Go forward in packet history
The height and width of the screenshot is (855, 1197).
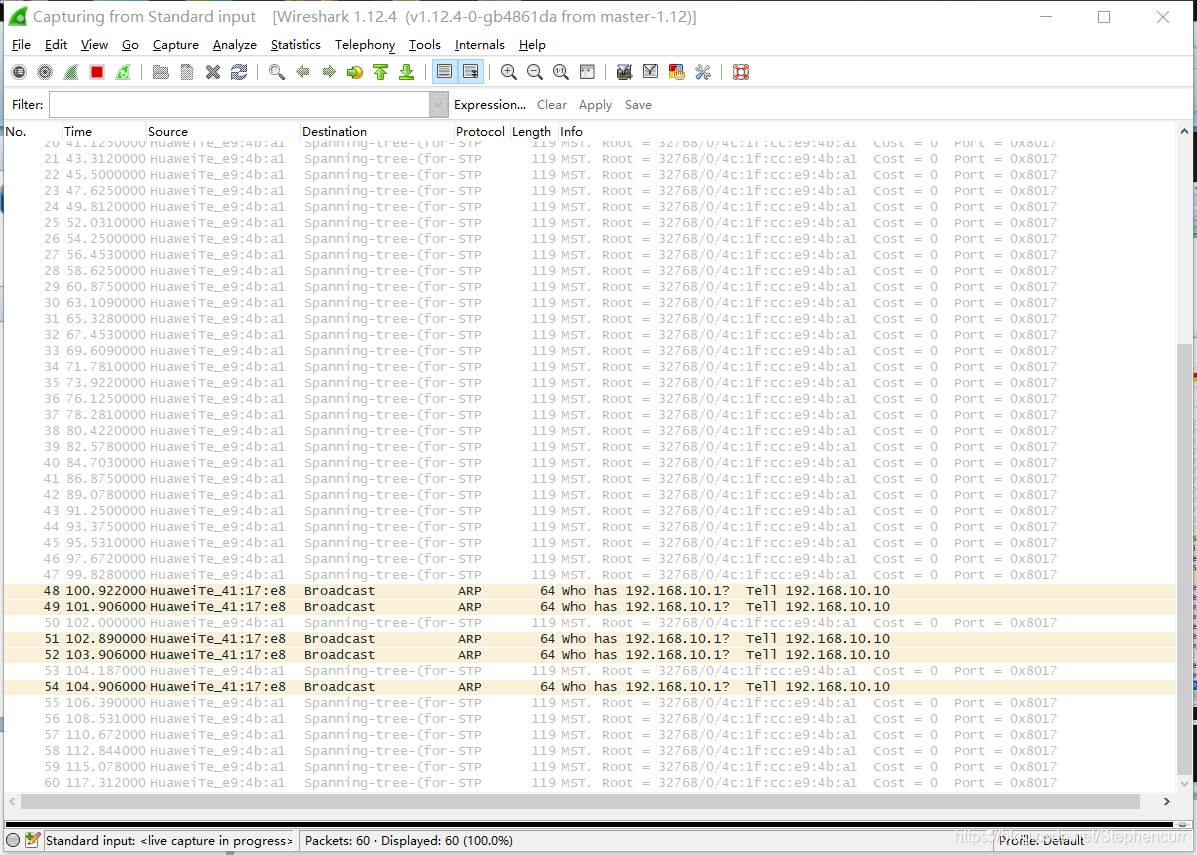pyautogui.click(x=329, y=72)
